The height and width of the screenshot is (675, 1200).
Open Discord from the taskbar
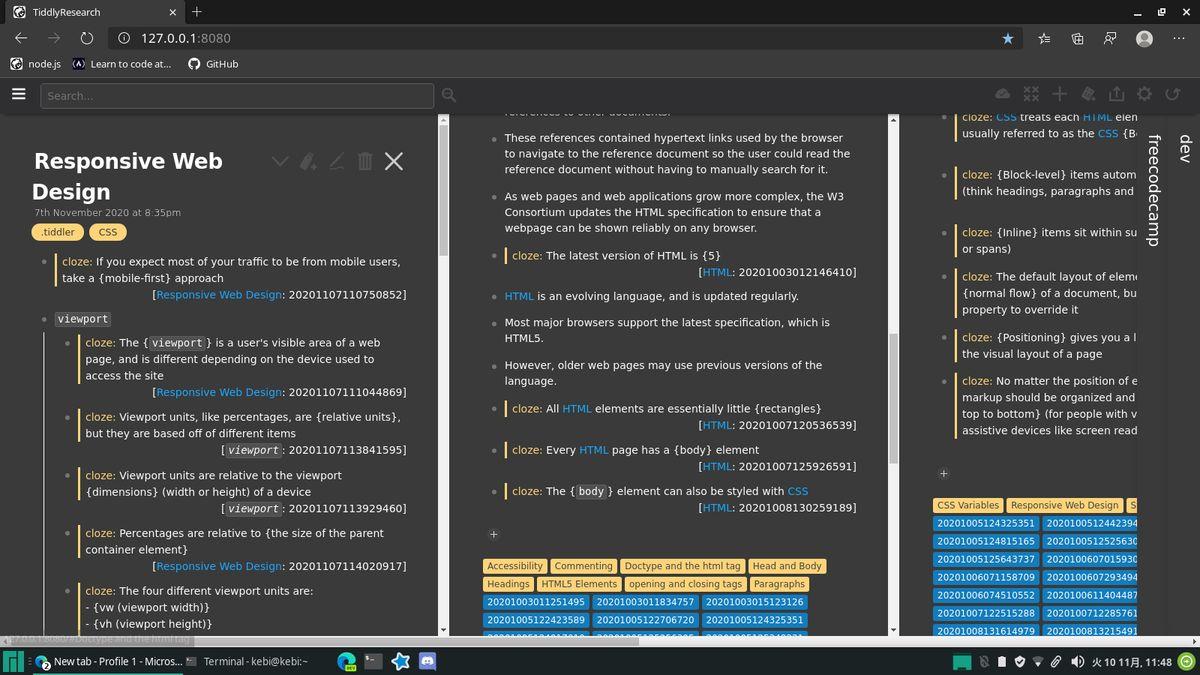tap(431, 661)
